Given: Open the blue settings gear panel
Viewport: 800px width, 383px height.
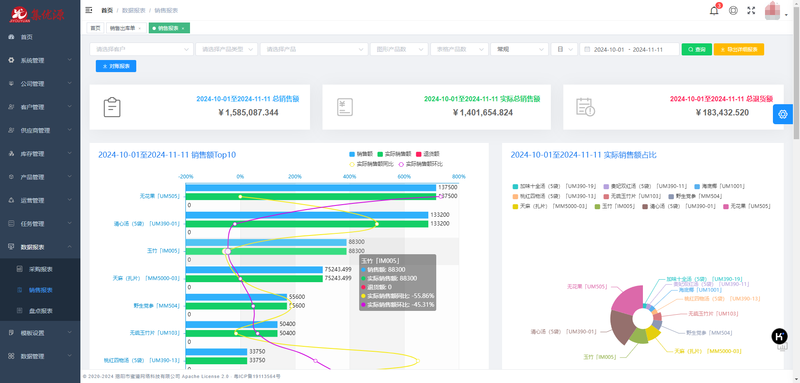Looking at the screenshot, I should coord(783,114).
